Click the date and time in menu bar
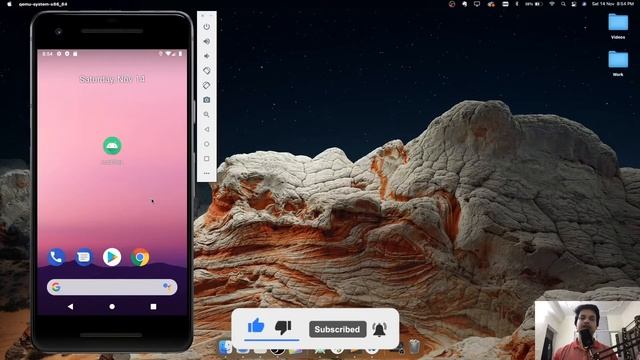640x360 pixels. (x=613, y=4)
